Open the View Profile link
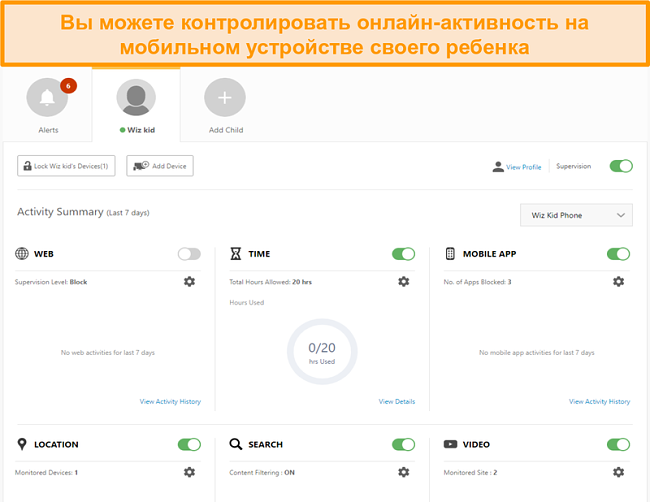The image size is (650, 502). (524, 167)
